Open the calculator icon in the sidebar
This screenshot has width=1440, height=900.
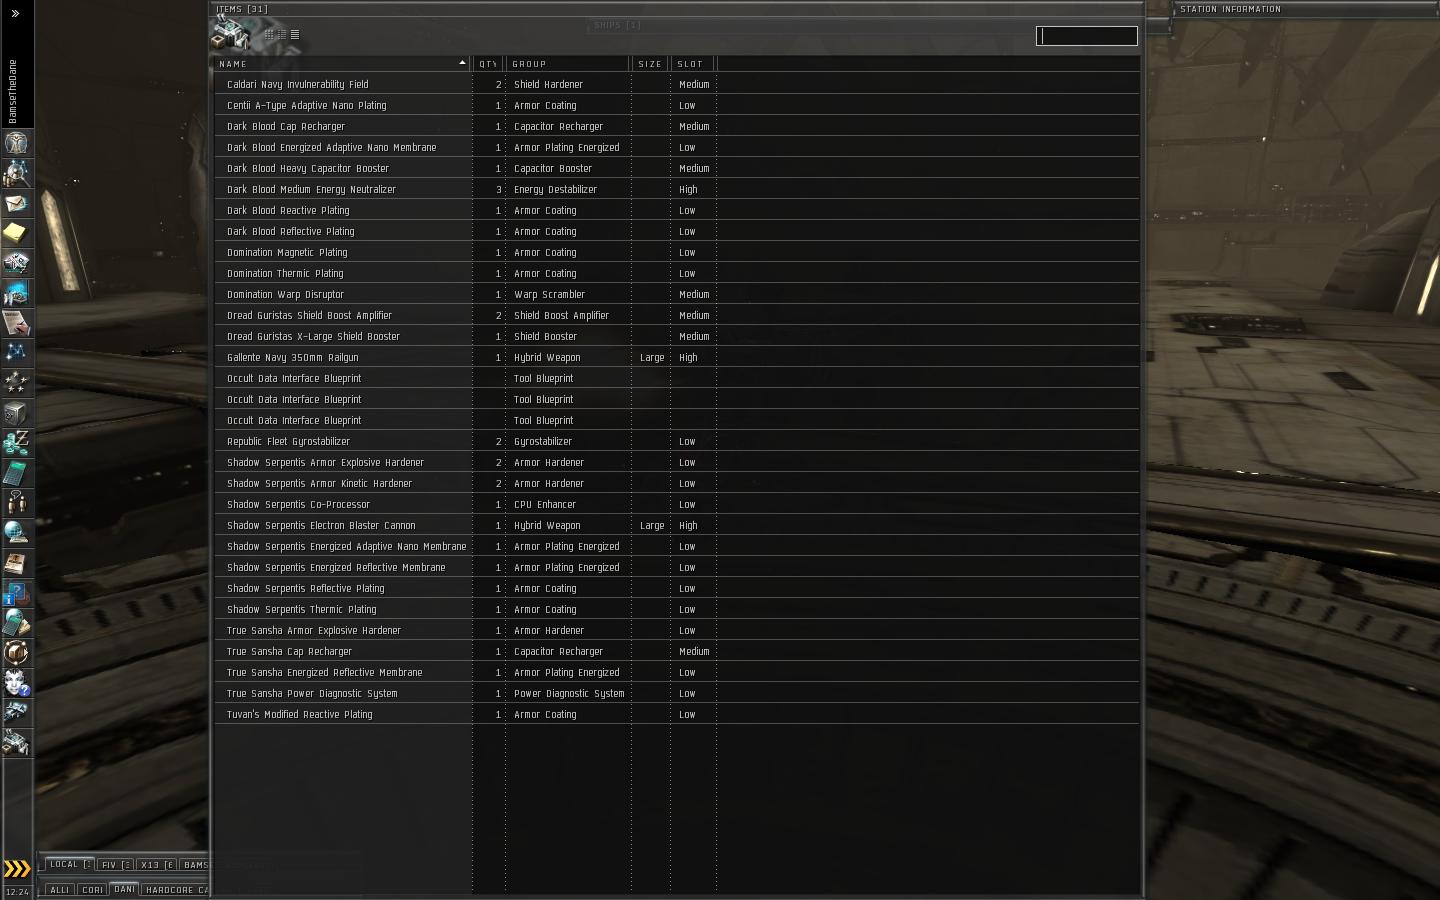17,473
